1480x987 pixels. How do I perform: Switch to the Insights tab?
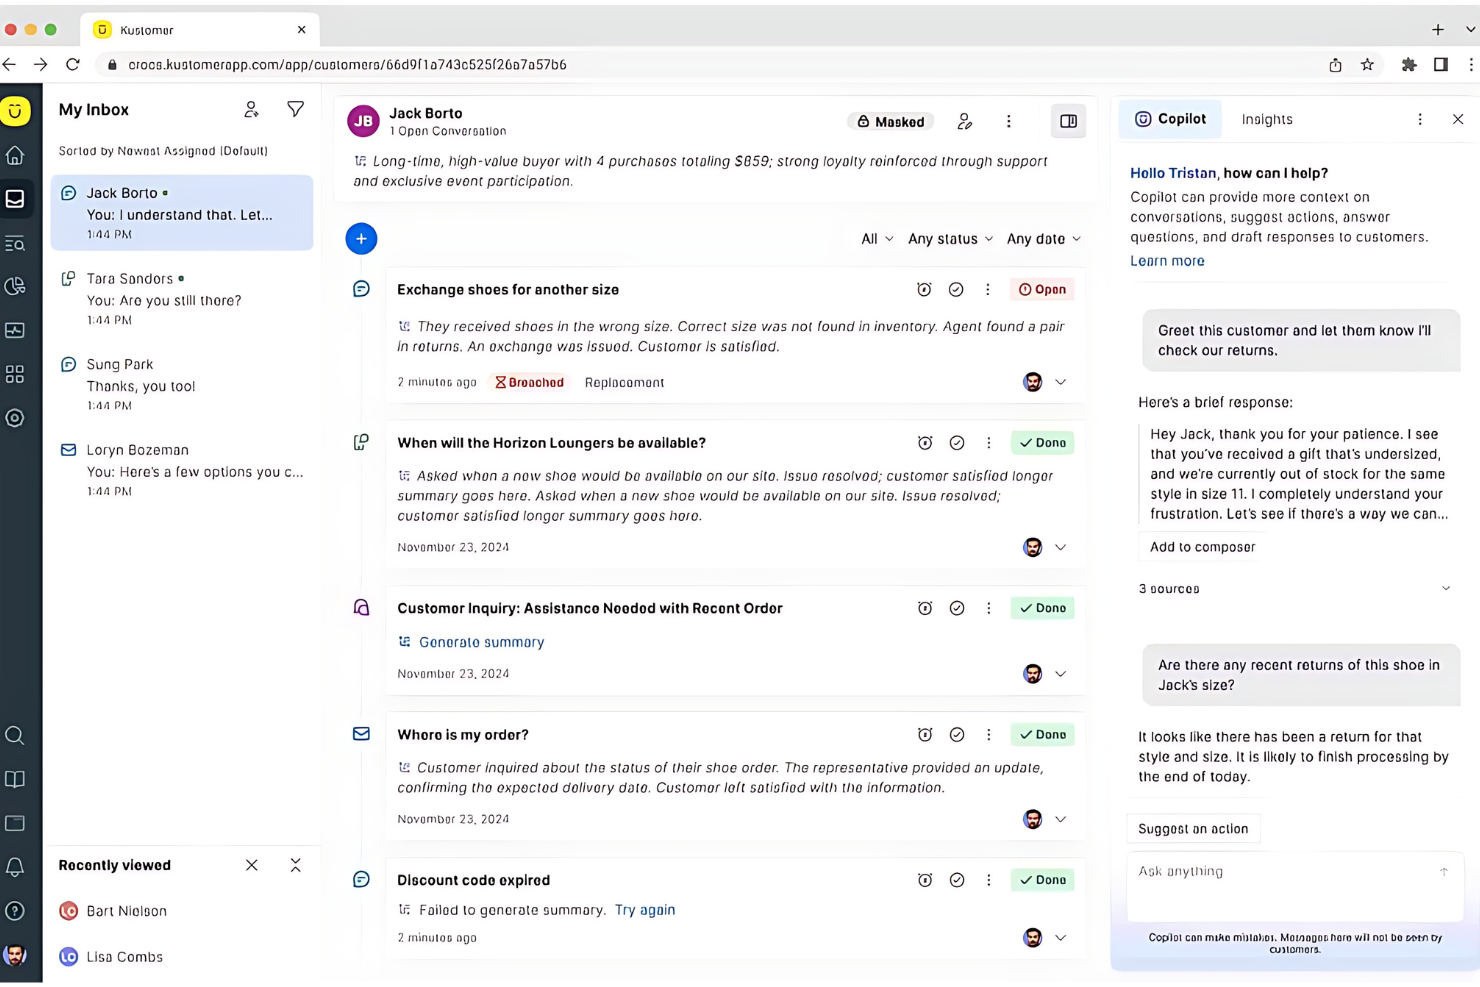1266,119
